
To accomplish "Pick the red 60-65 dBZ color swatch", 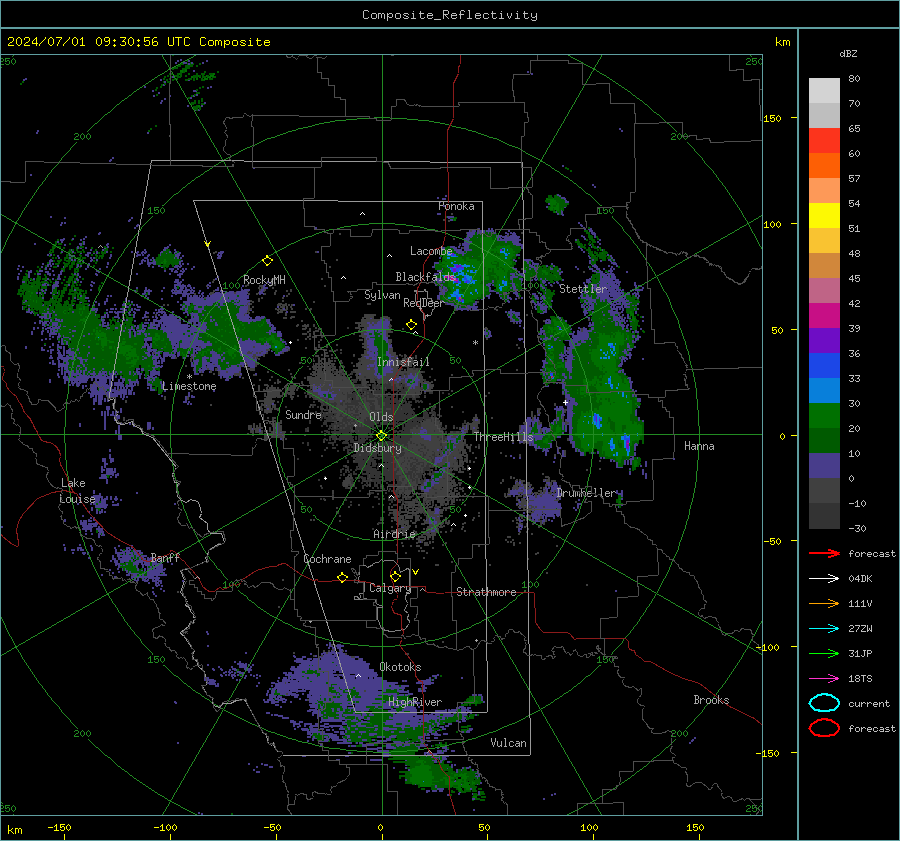I will pos(824,141).
